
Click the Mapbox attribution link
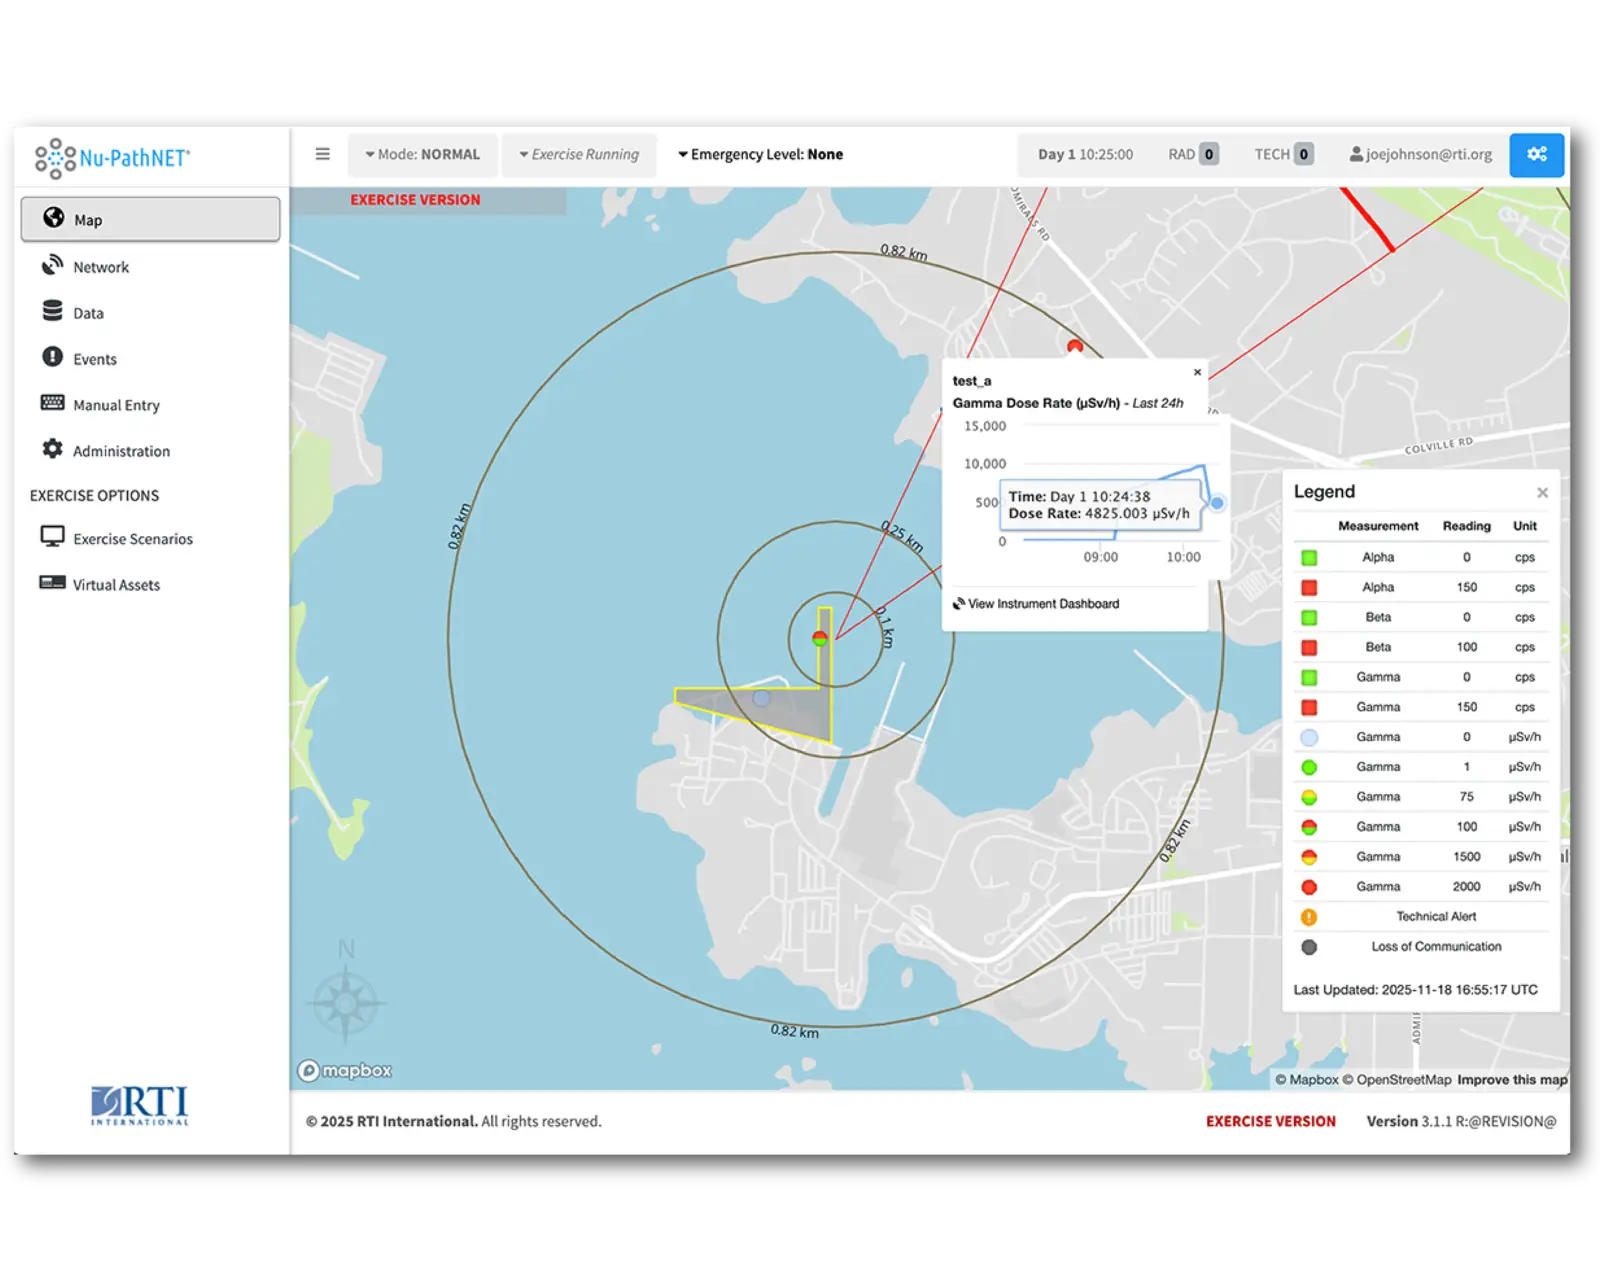click(x=1307, y=1080)
